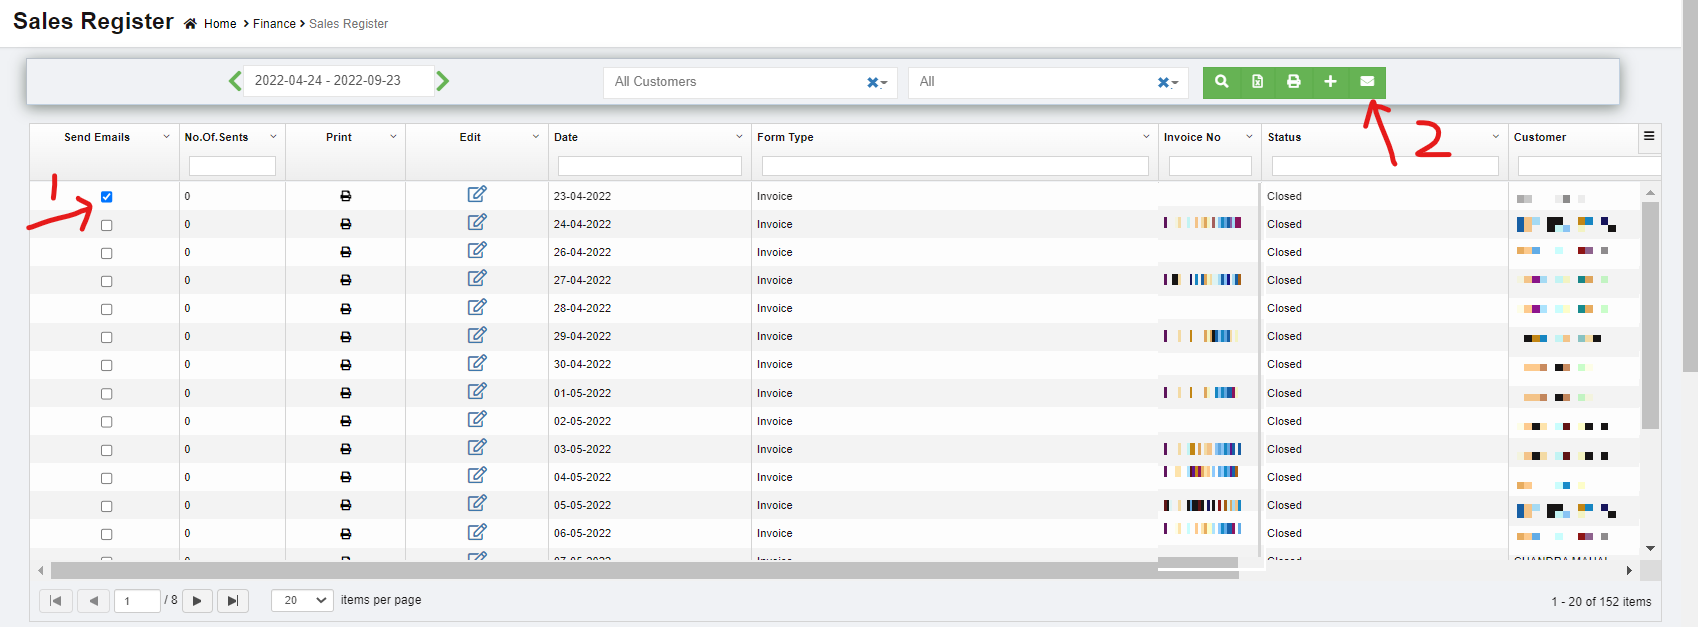Go to Home breadcrumb link

(220, 24)
